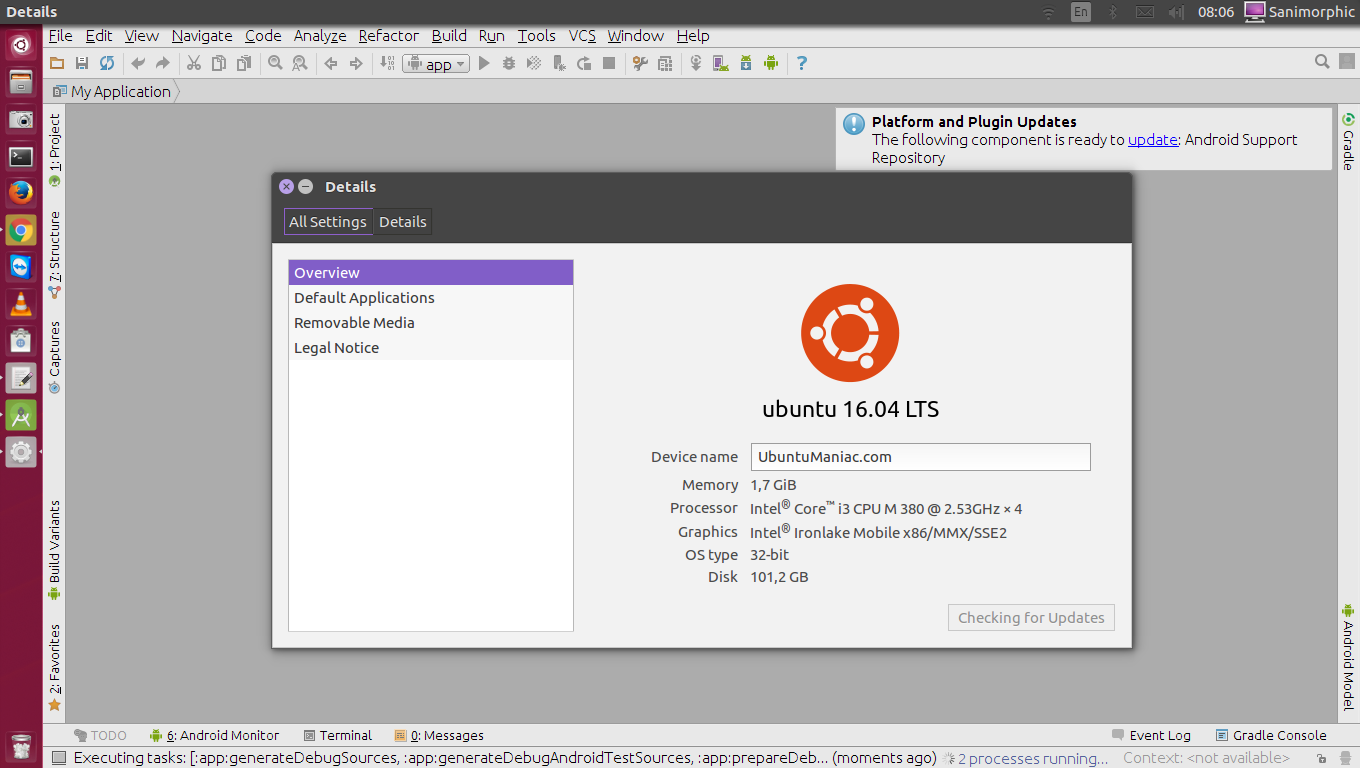The width and height of the screenshot is (1360, 768).
Task: Open Find with the magnifier toolbar icon
Action: coord(275,63)
